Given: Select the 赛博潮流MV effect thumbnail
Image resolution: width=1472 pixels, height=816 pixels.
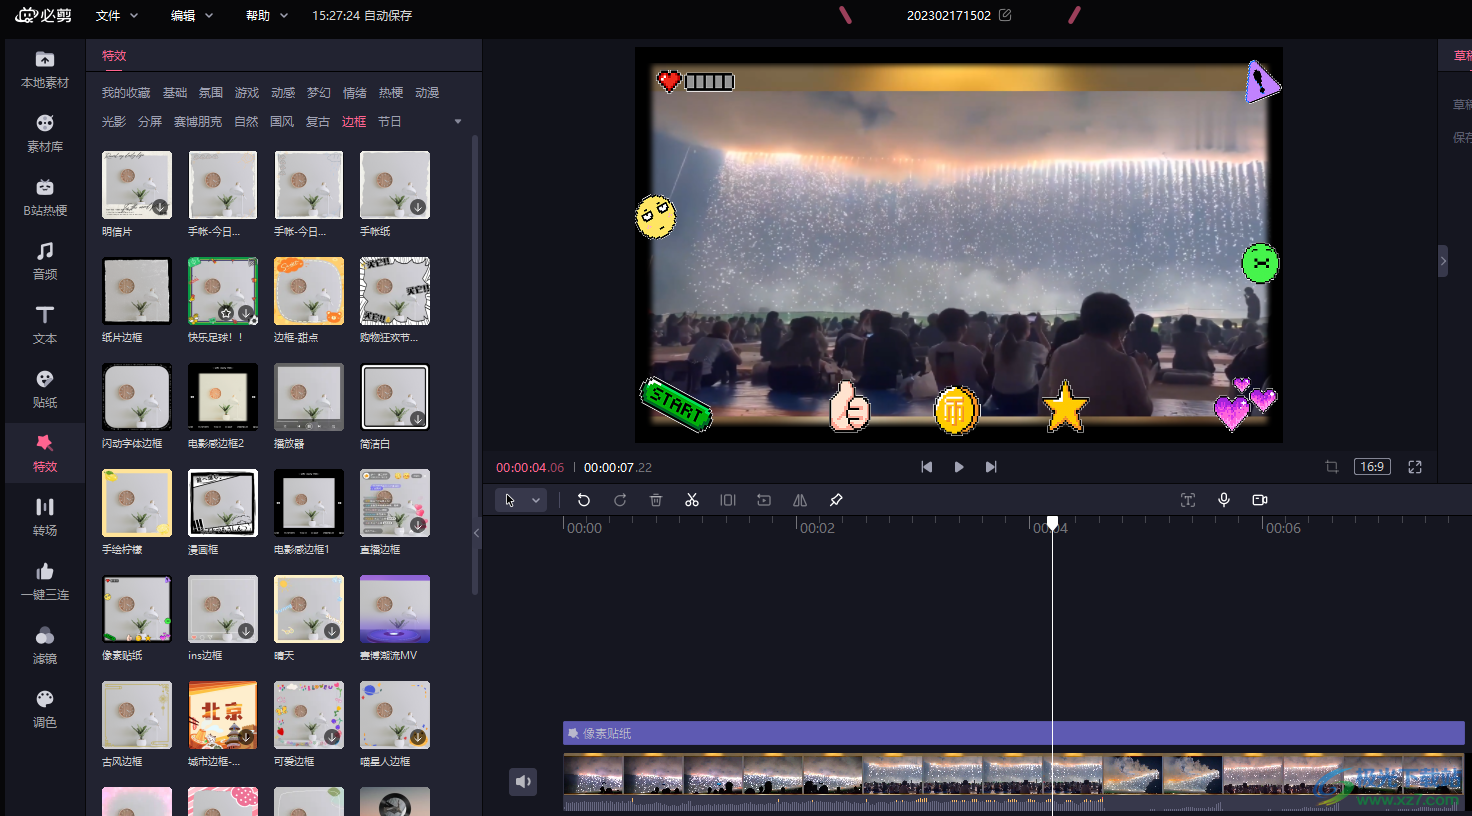Looking at the screenshot, I should pyautogui.click(x=395, y=609).
